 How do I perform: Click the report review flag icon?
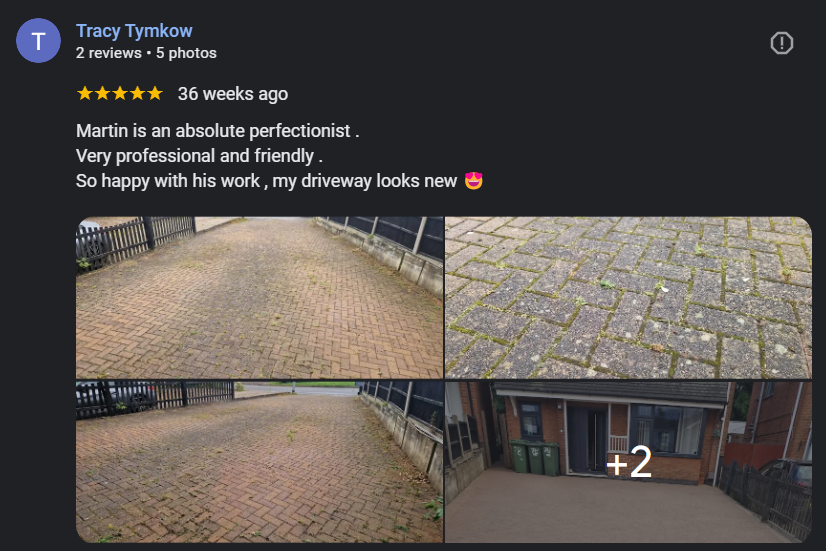(x=782, y=43)
